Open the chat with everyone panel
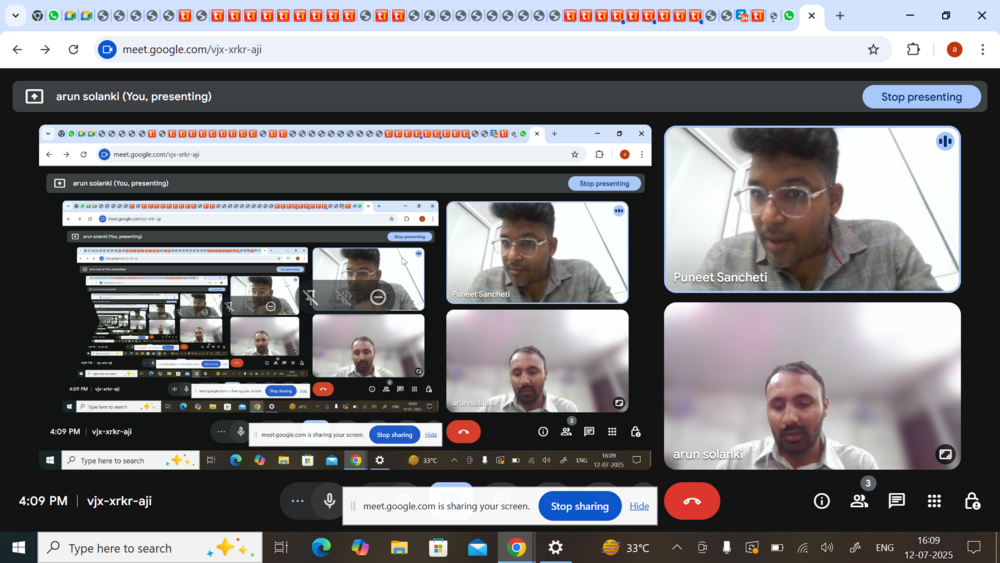Viewport: 1000px width, 563px height. pos(896,501)
